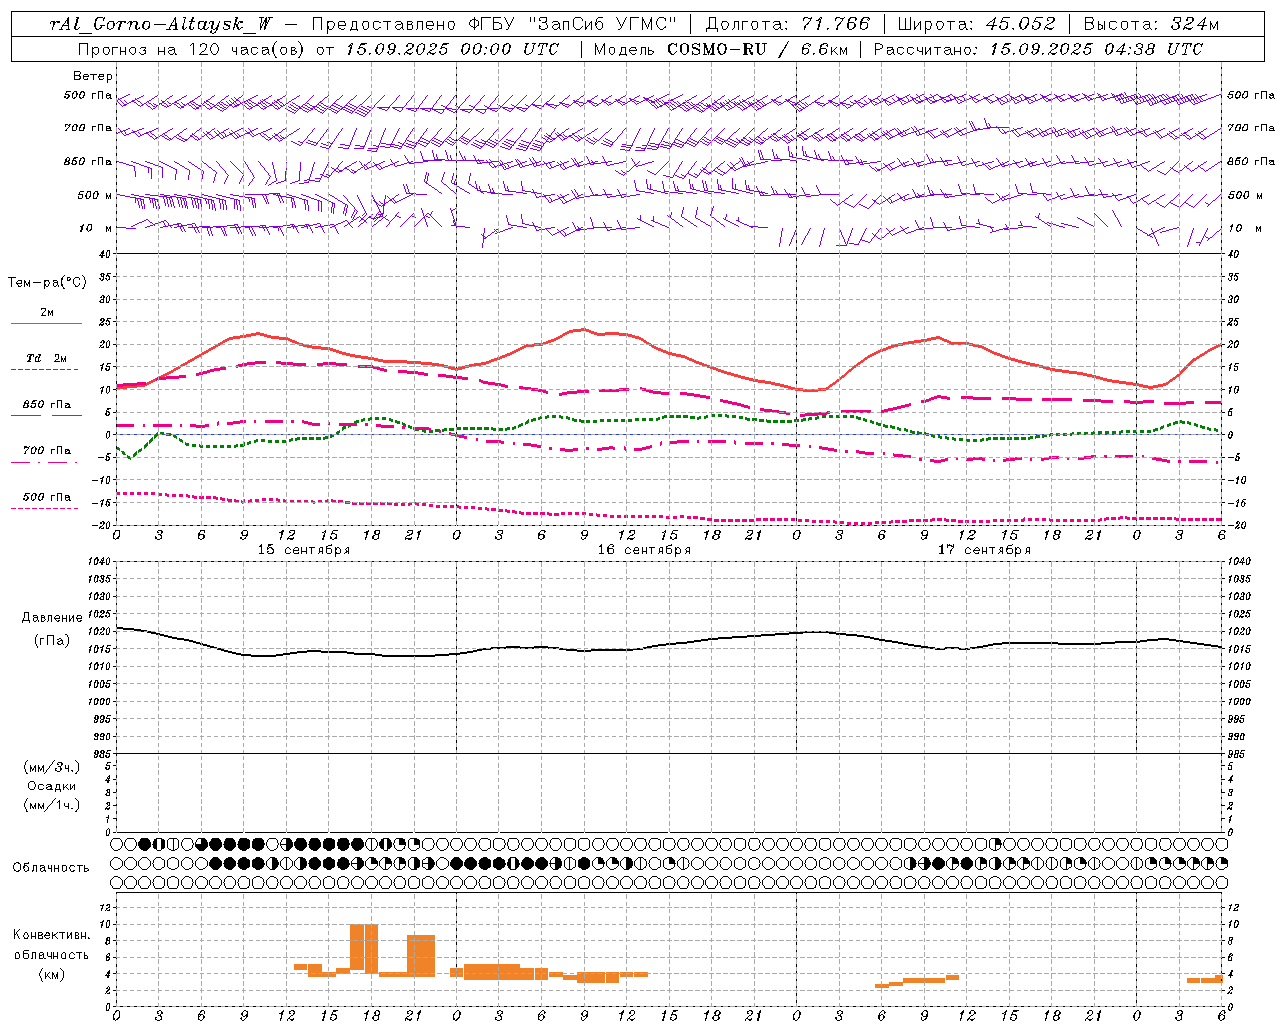Click the (км) convective cloud unit label
Viewport: 1280px width, 1024px height.
[51, 974]
